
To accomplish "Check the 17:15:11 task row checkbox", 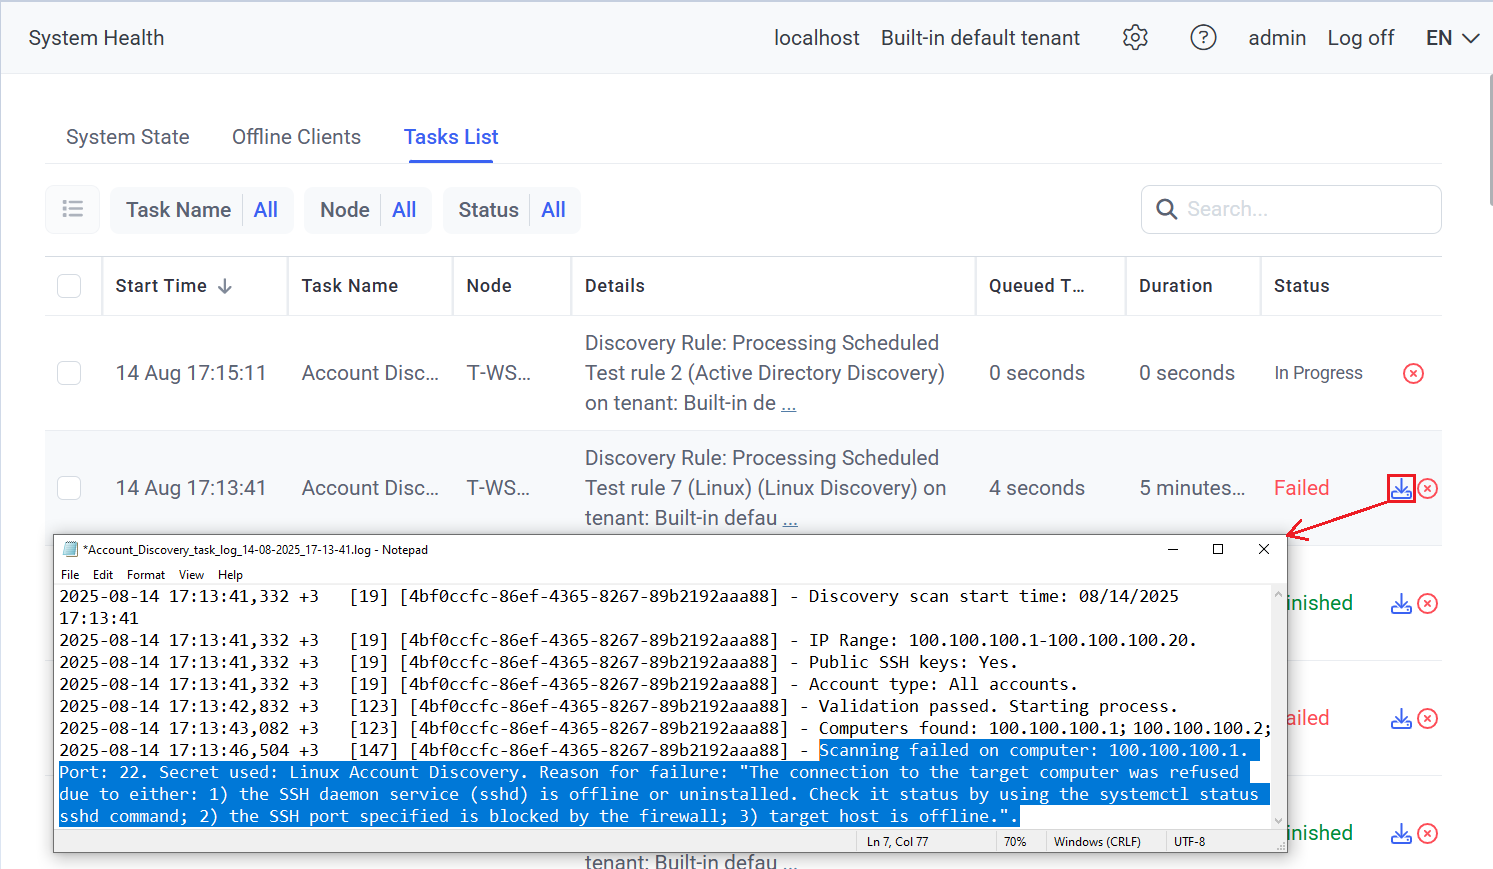I will click(69, 373).
